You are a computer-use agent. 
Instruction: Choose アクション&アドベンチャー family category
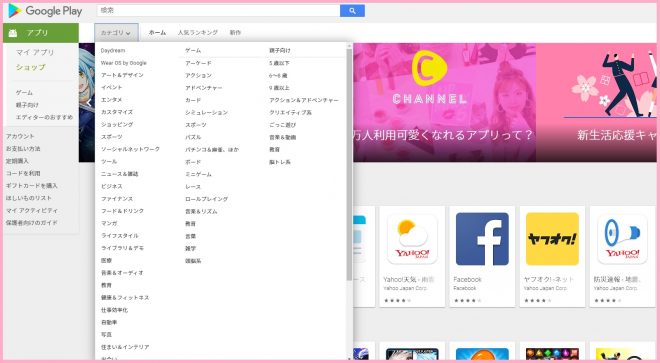(x=303, y=100)
